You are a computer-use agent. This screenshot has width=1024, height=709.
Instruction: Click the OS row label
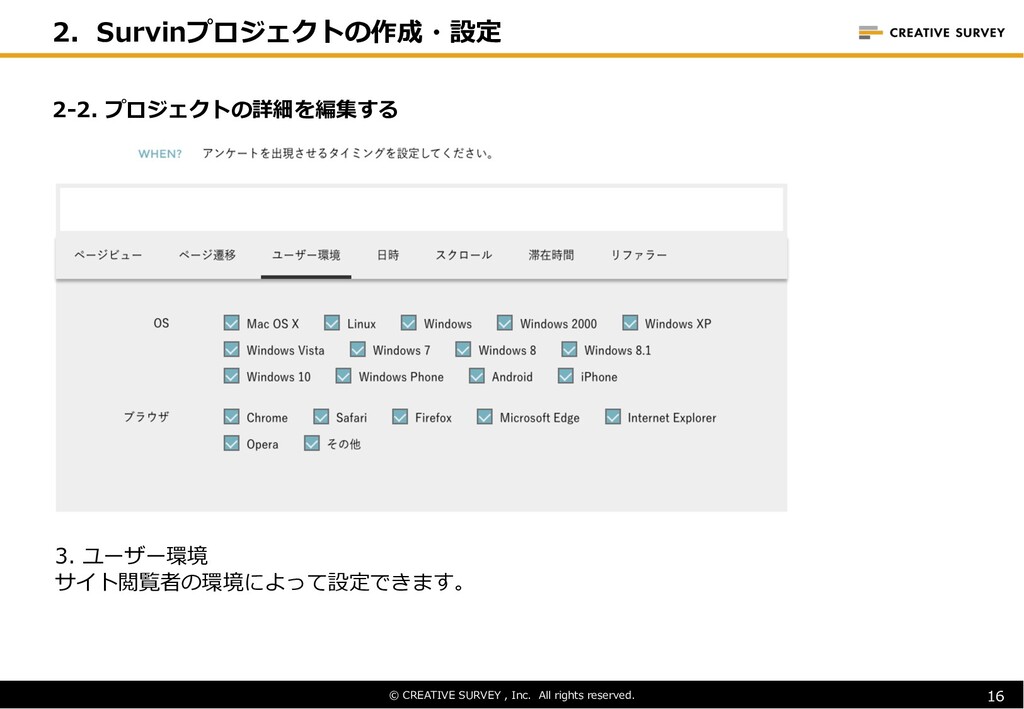tap(161, 323)
